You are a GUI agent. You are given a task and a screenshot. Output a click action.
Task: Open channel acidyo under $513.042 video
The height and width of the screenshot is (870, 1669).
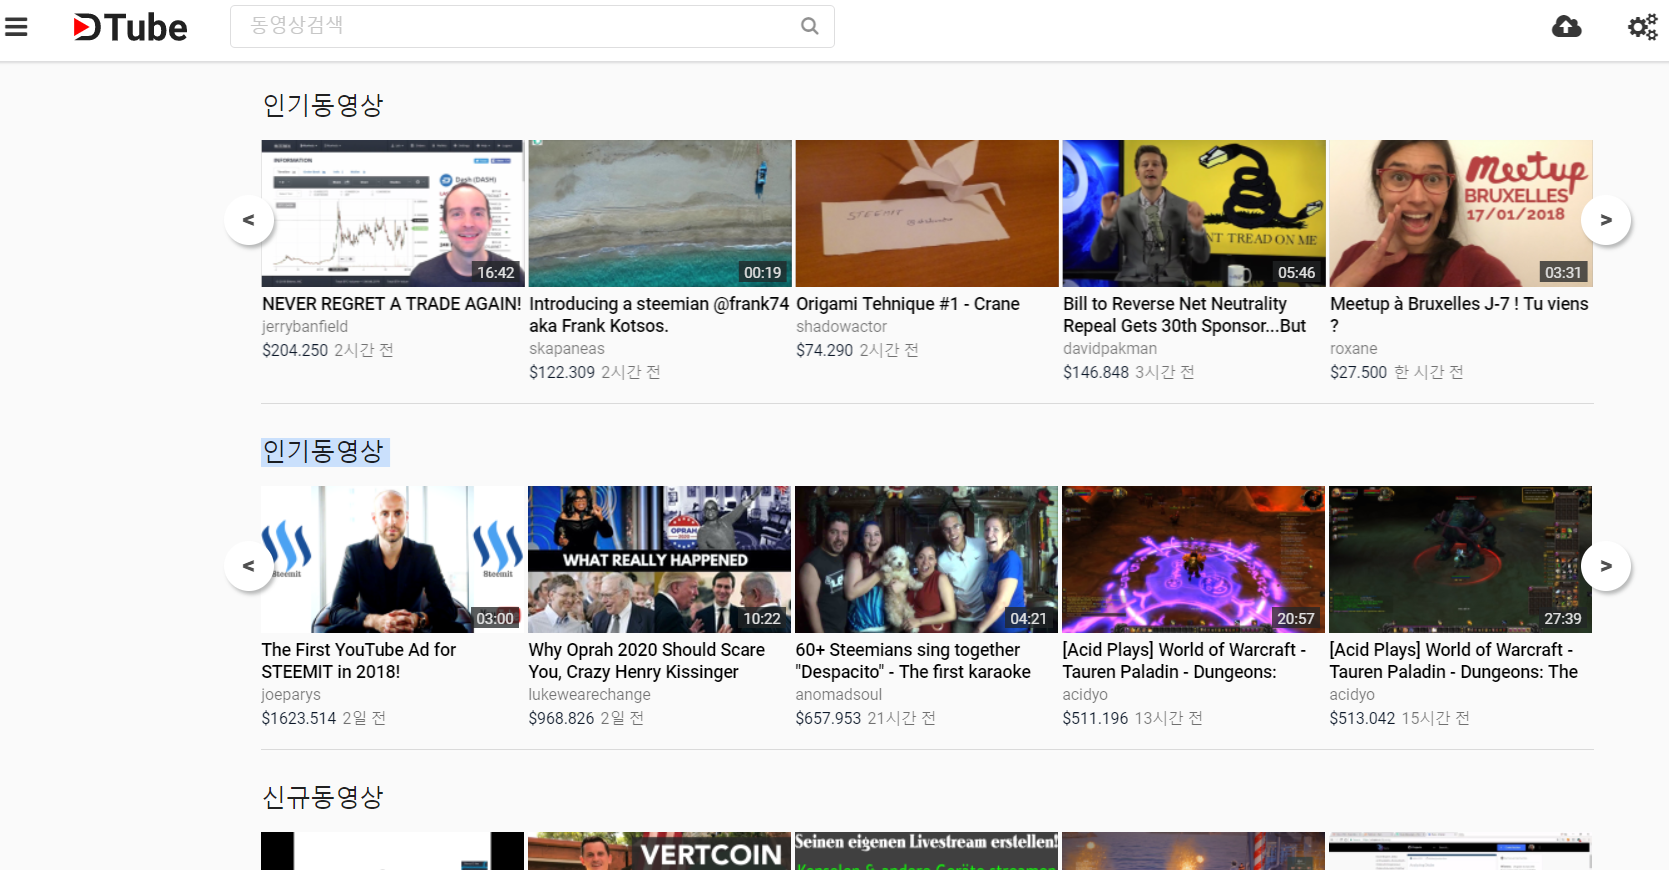pyautogui.click(x=1352, y=695)
